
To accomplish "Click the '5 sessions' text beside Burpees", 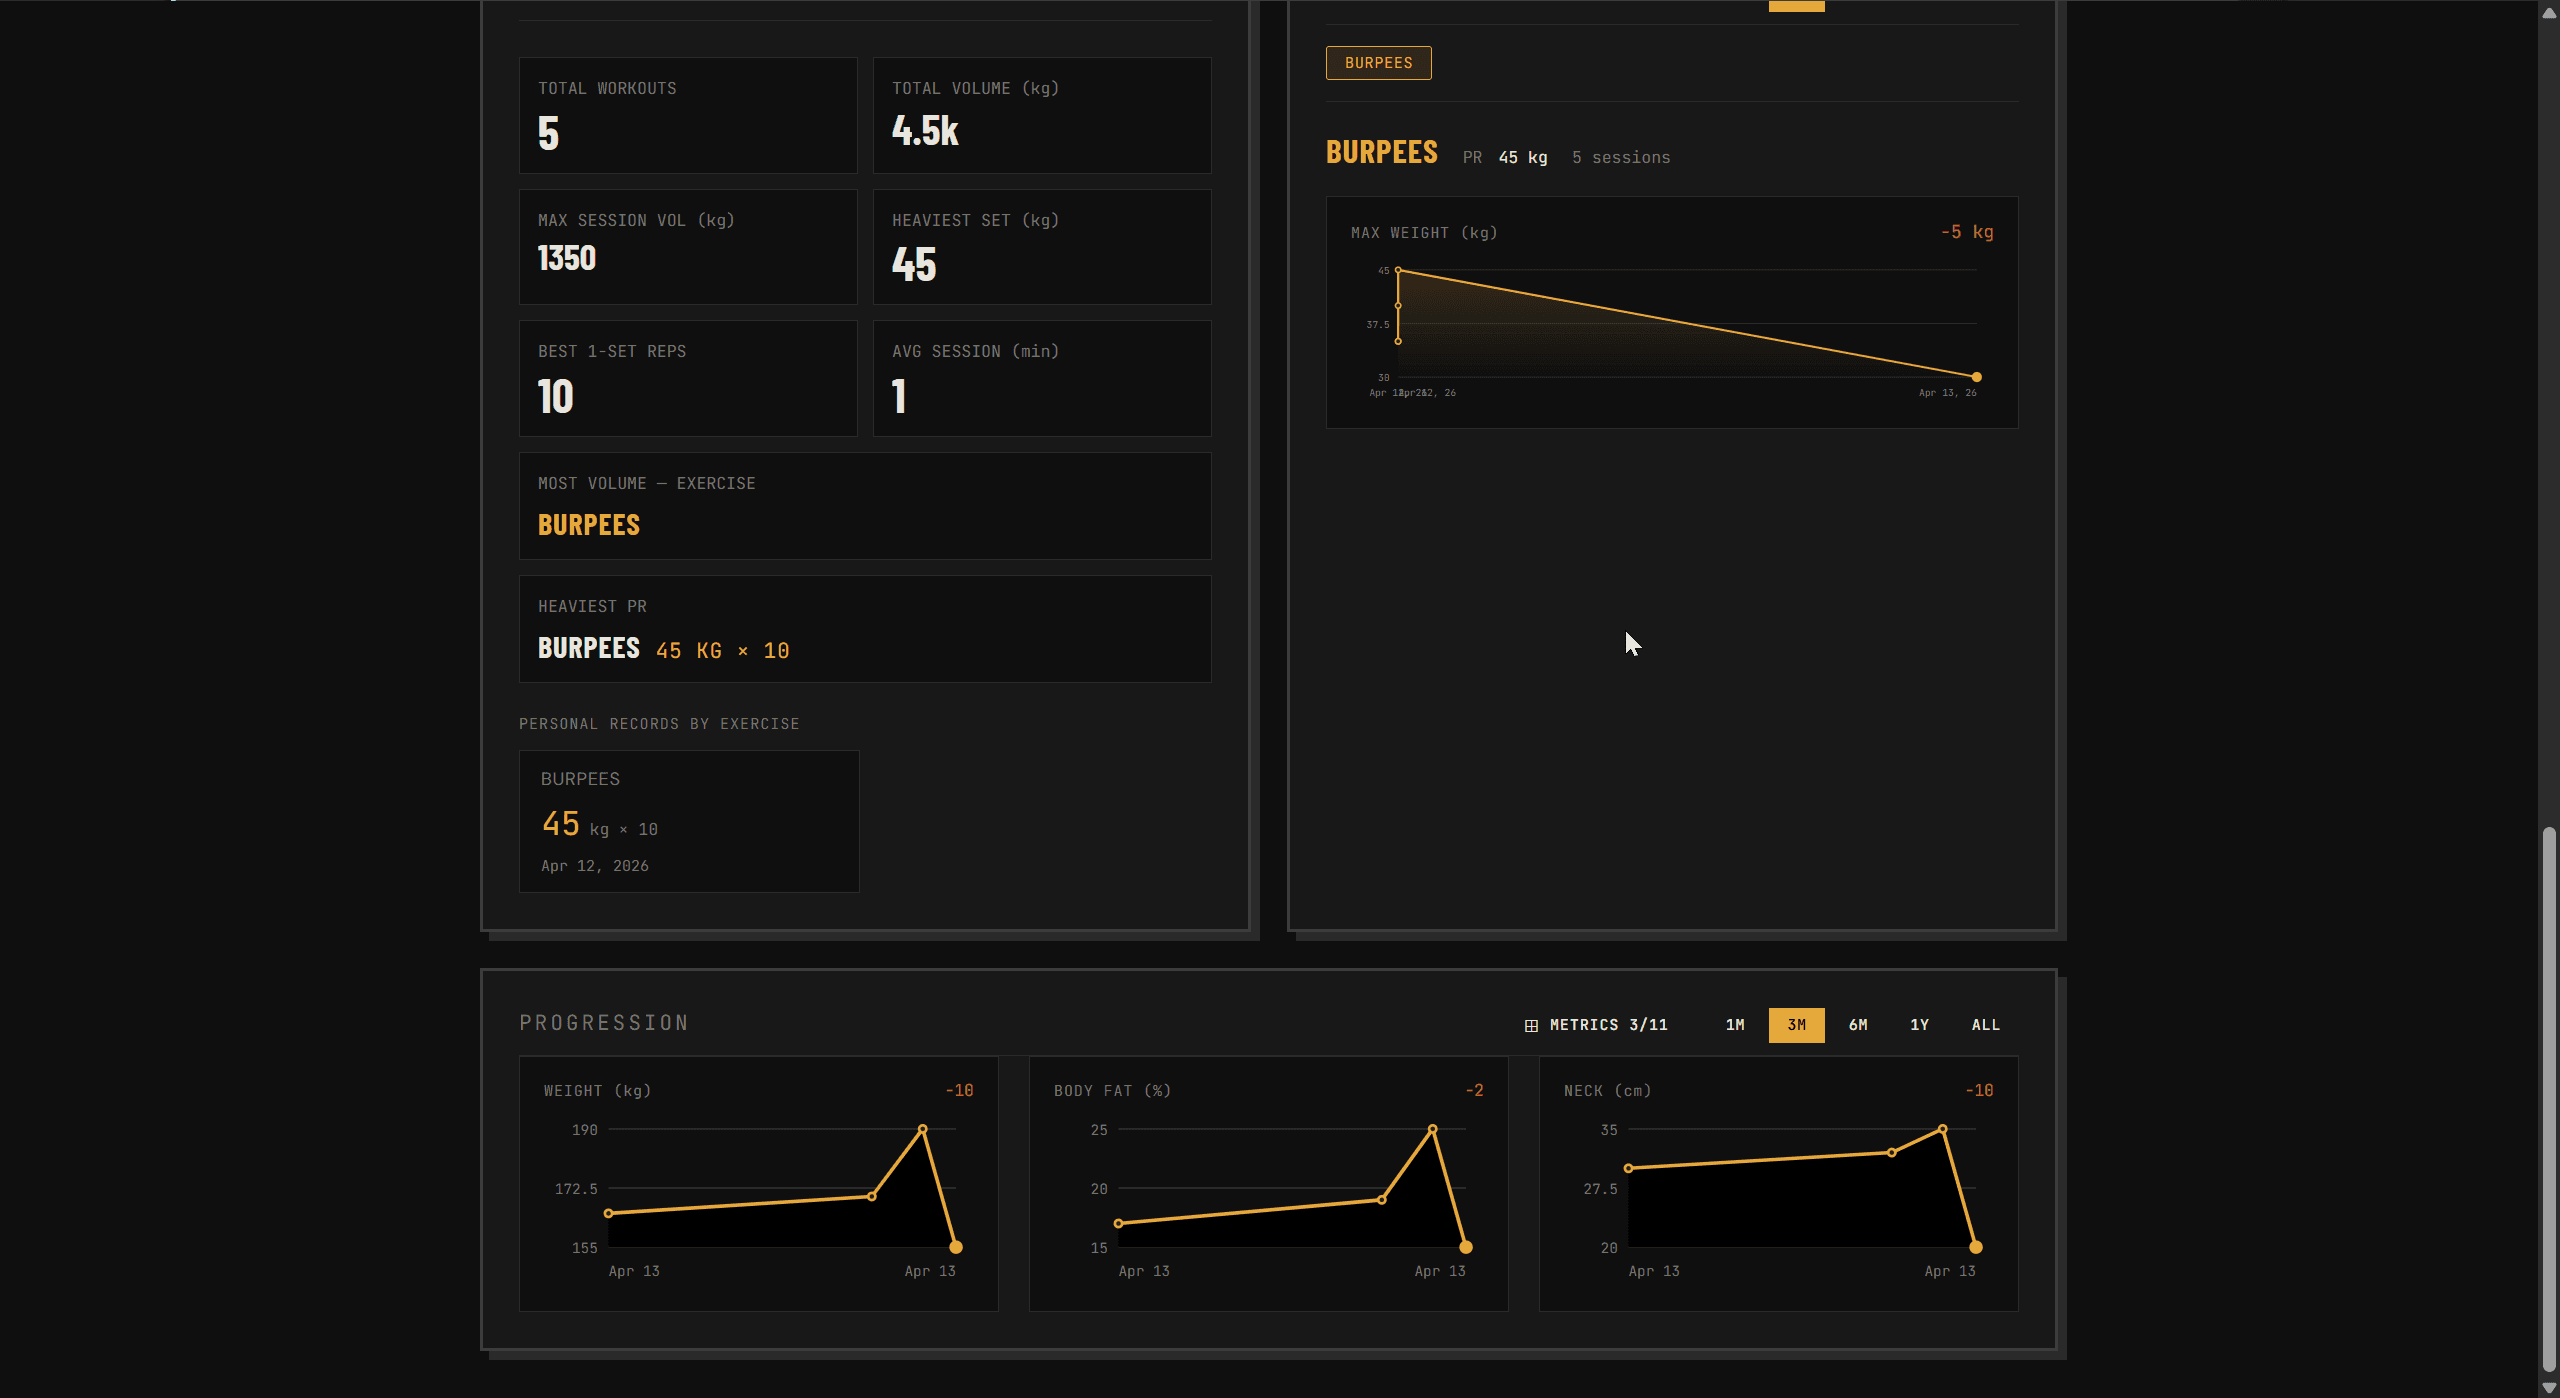I will tap(1621, 158).
